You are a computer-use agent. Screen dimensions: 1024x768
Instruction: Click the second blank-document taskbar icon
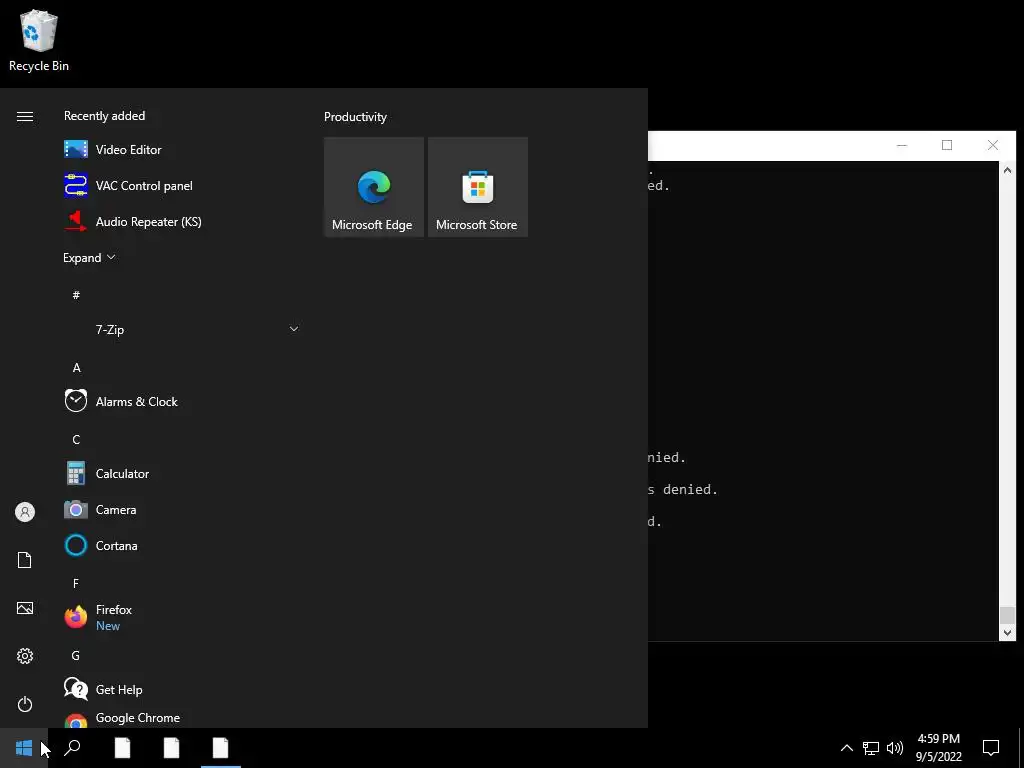click(x=172, y=748)
